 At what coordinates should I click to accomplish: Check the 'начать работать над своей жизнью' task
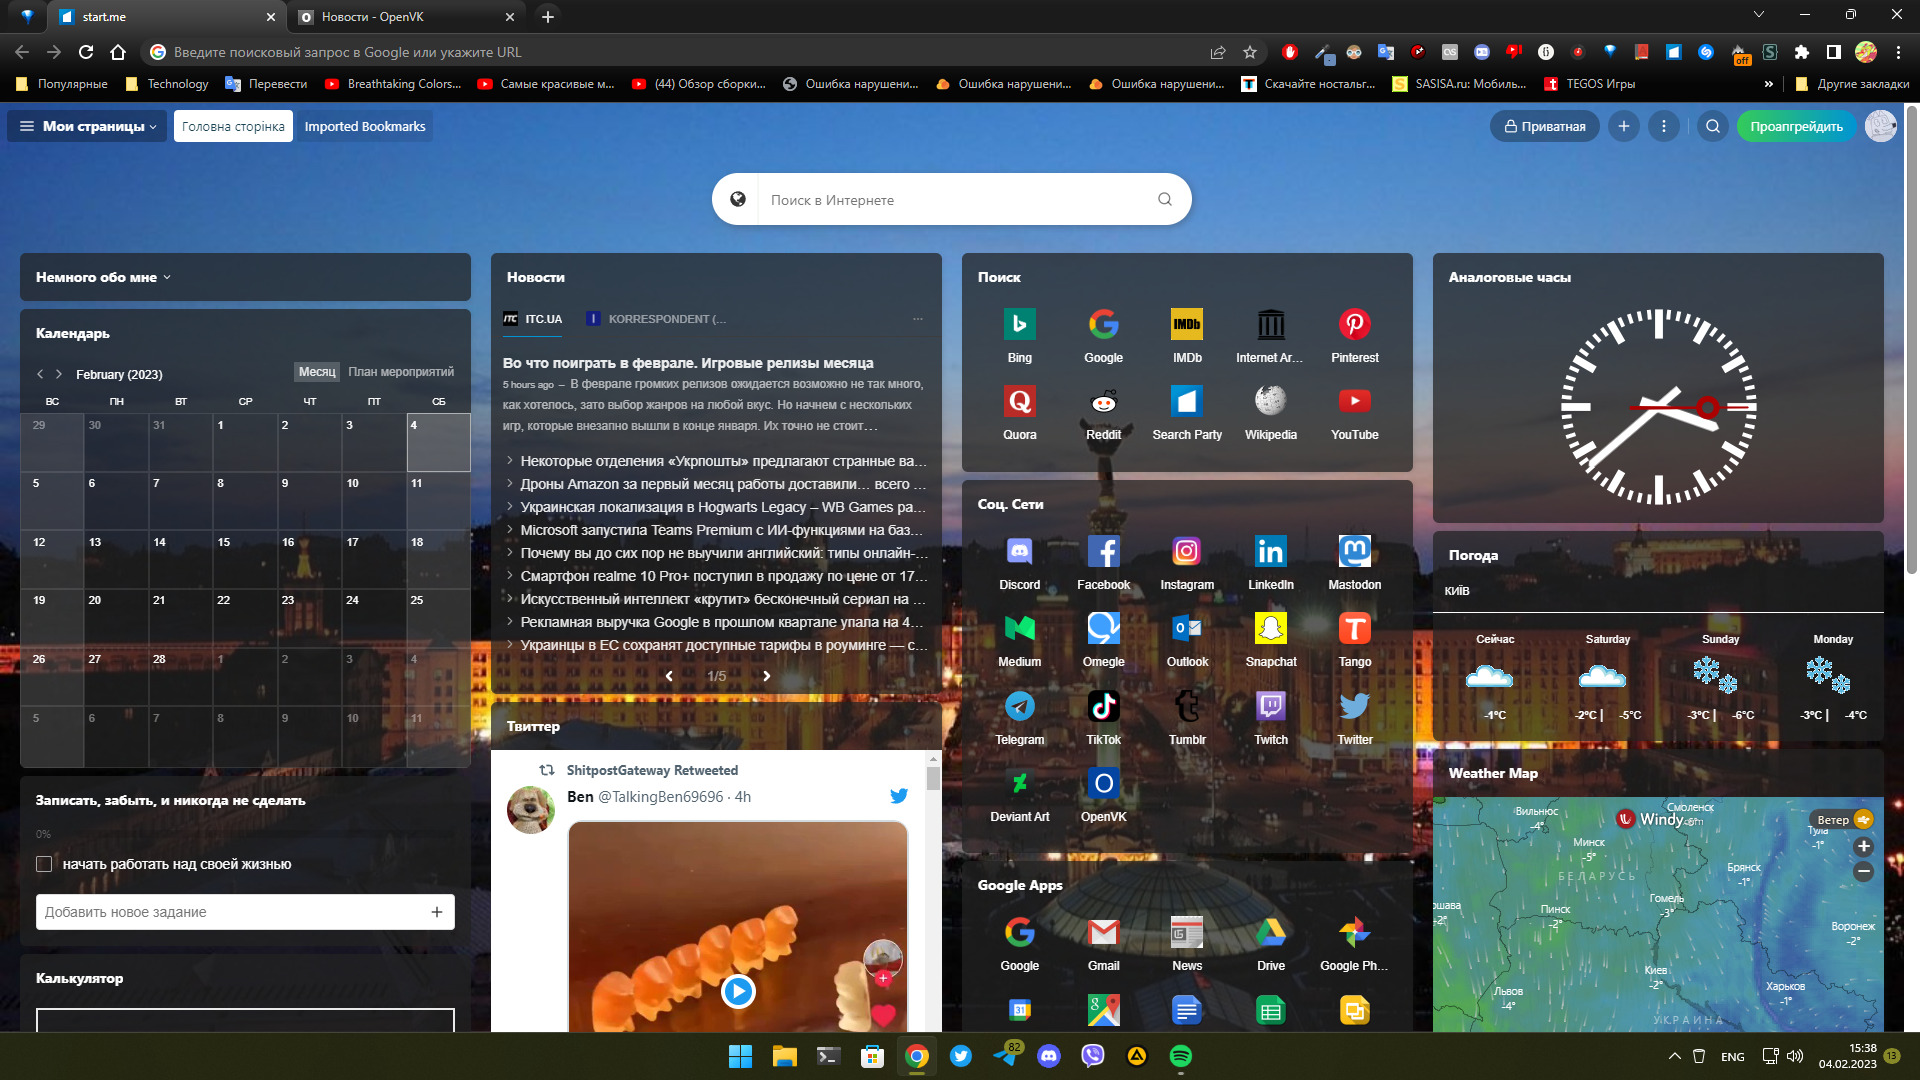coord(44,864)
